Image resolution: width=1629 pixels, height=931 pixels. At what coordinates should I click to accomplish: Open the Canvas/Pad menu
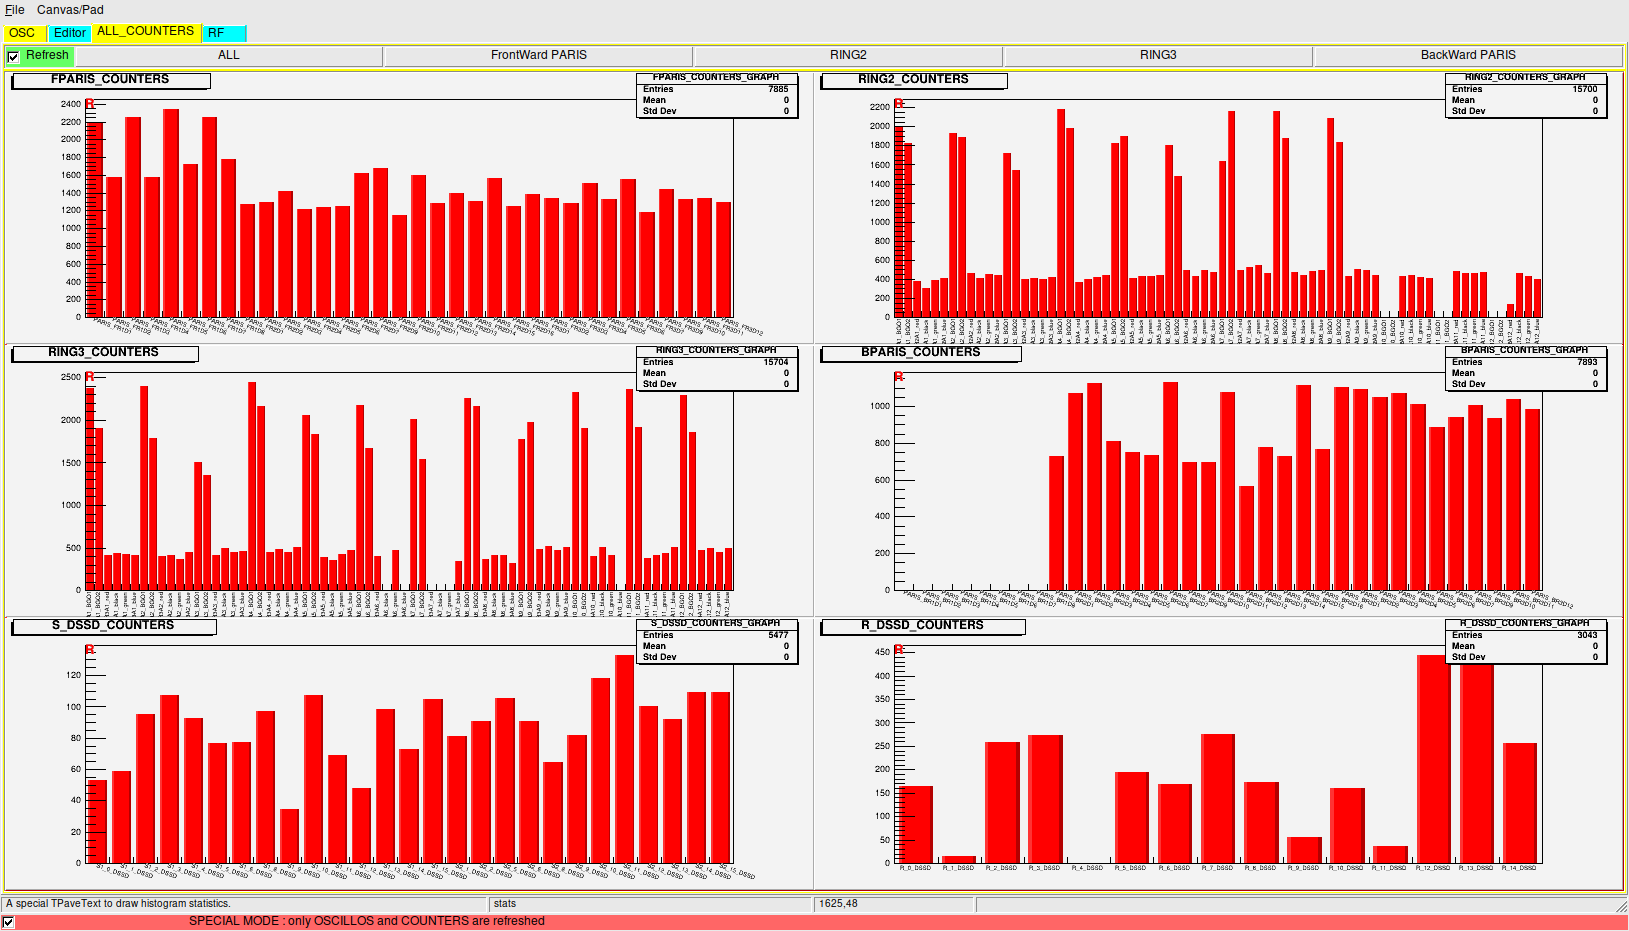point(70,10)
